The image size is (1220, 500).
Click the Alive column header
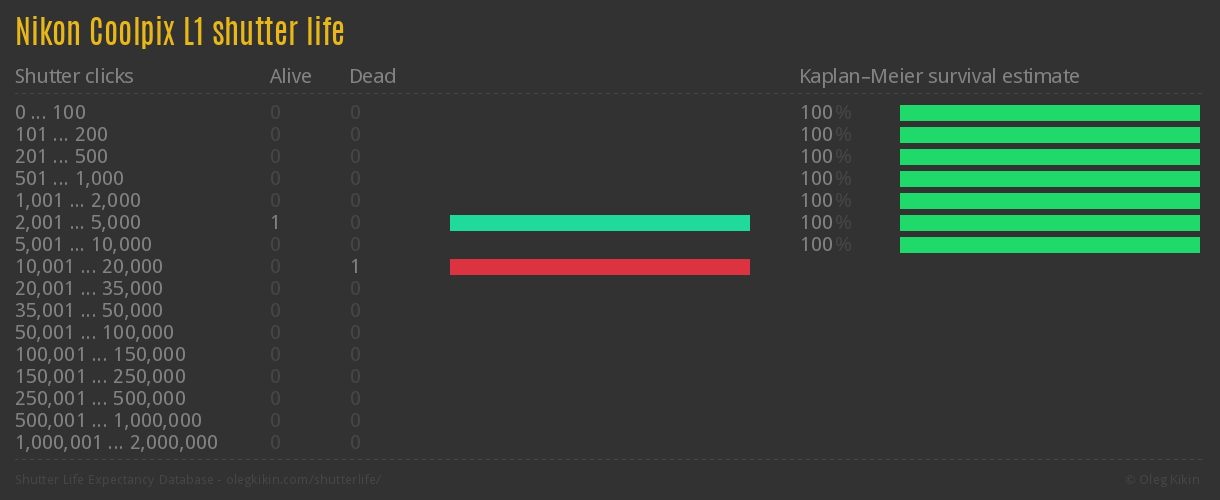290,76
